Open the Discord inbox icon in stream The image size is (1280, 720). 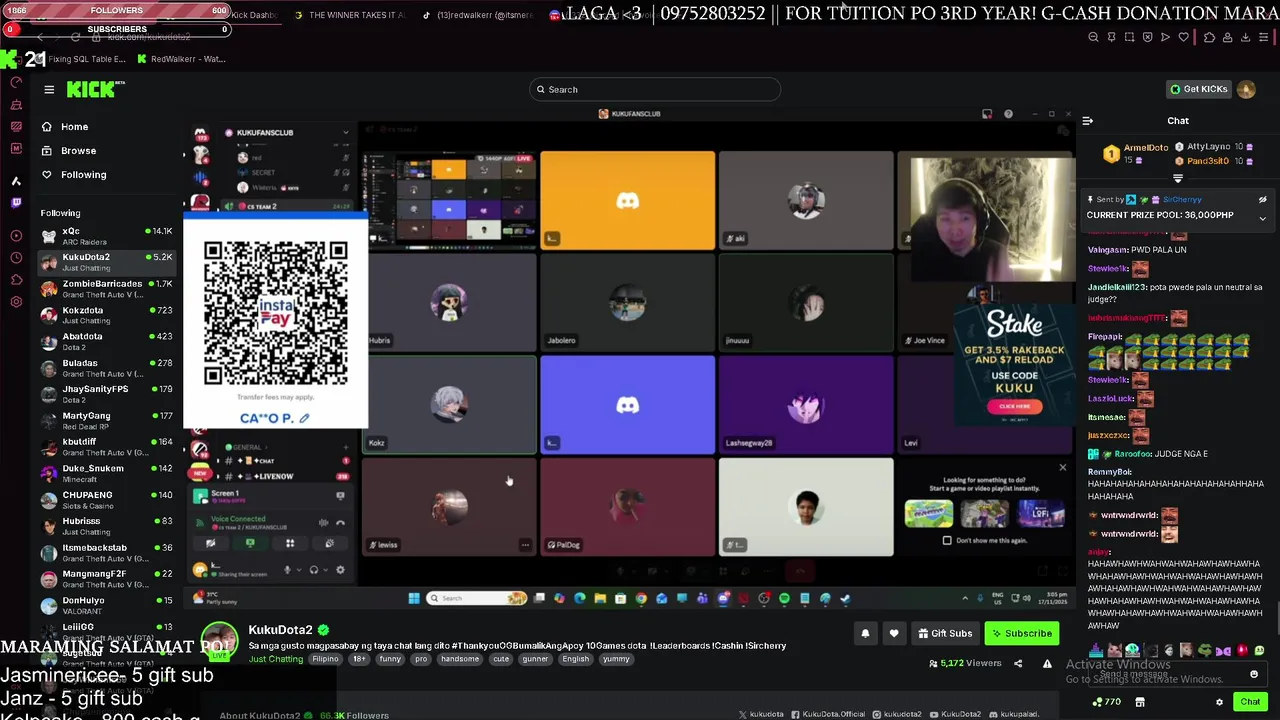point(987,114)
